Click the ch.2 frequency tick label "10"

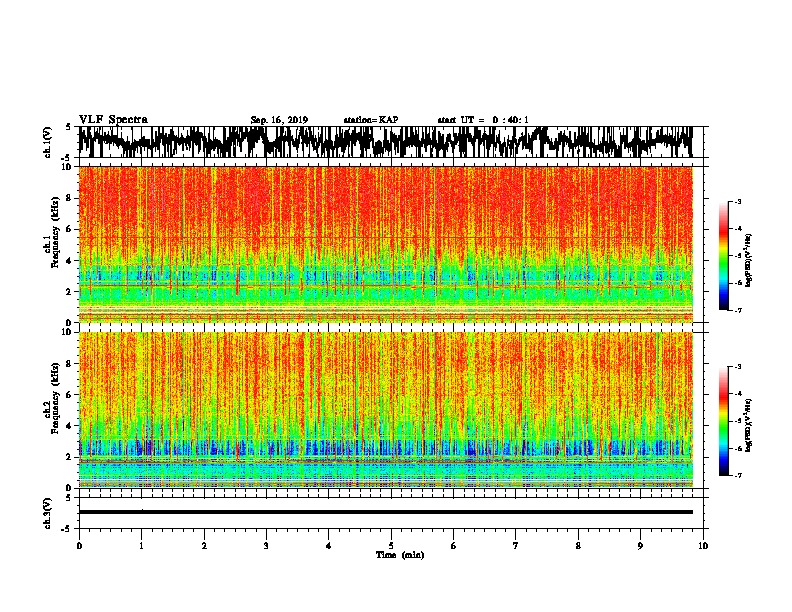coord(68,332)
